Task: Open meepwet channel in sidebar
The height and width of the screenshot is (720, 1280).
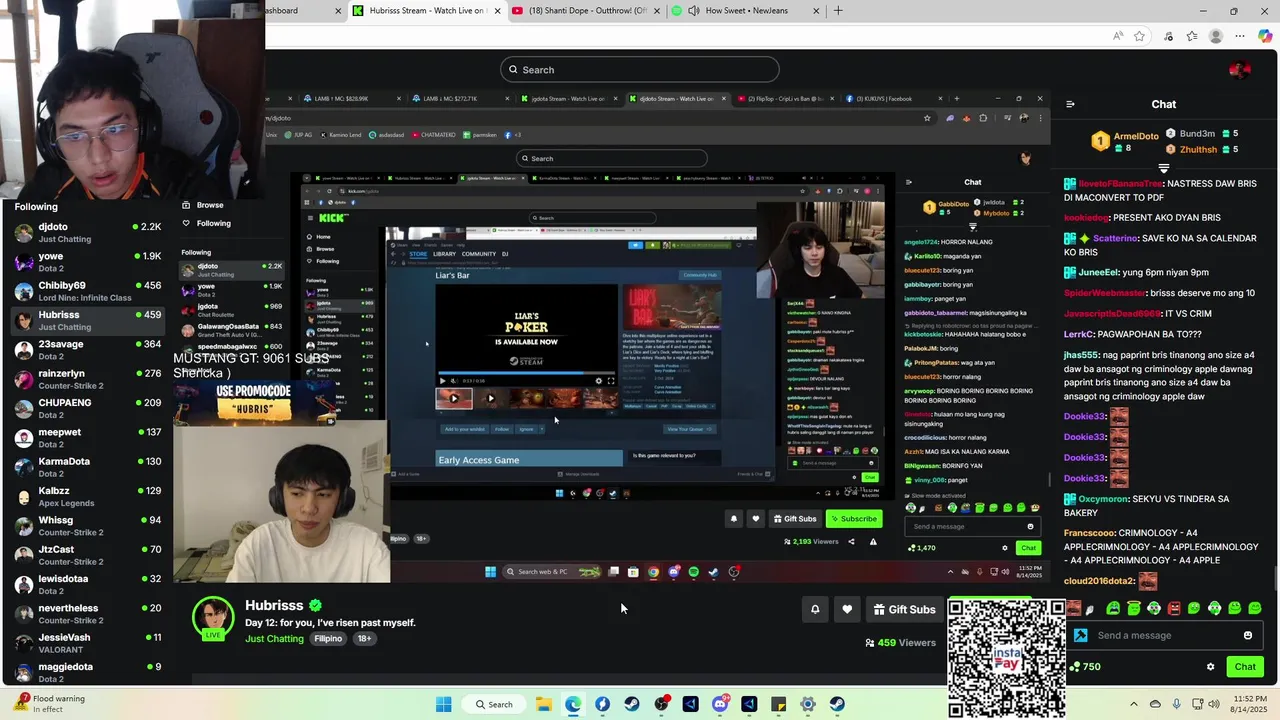Action: click(x=86, y=438)
